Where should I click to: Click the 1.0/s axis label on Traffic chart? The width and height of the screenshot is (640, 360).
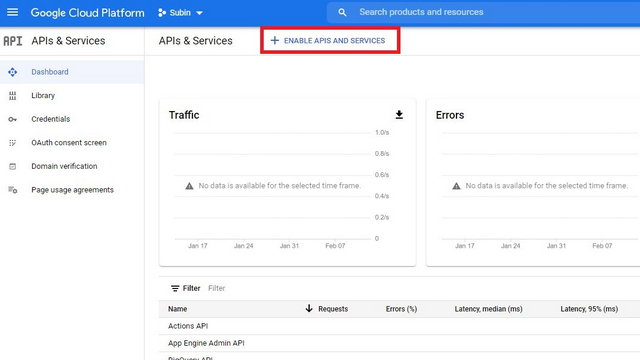[382, 132]
